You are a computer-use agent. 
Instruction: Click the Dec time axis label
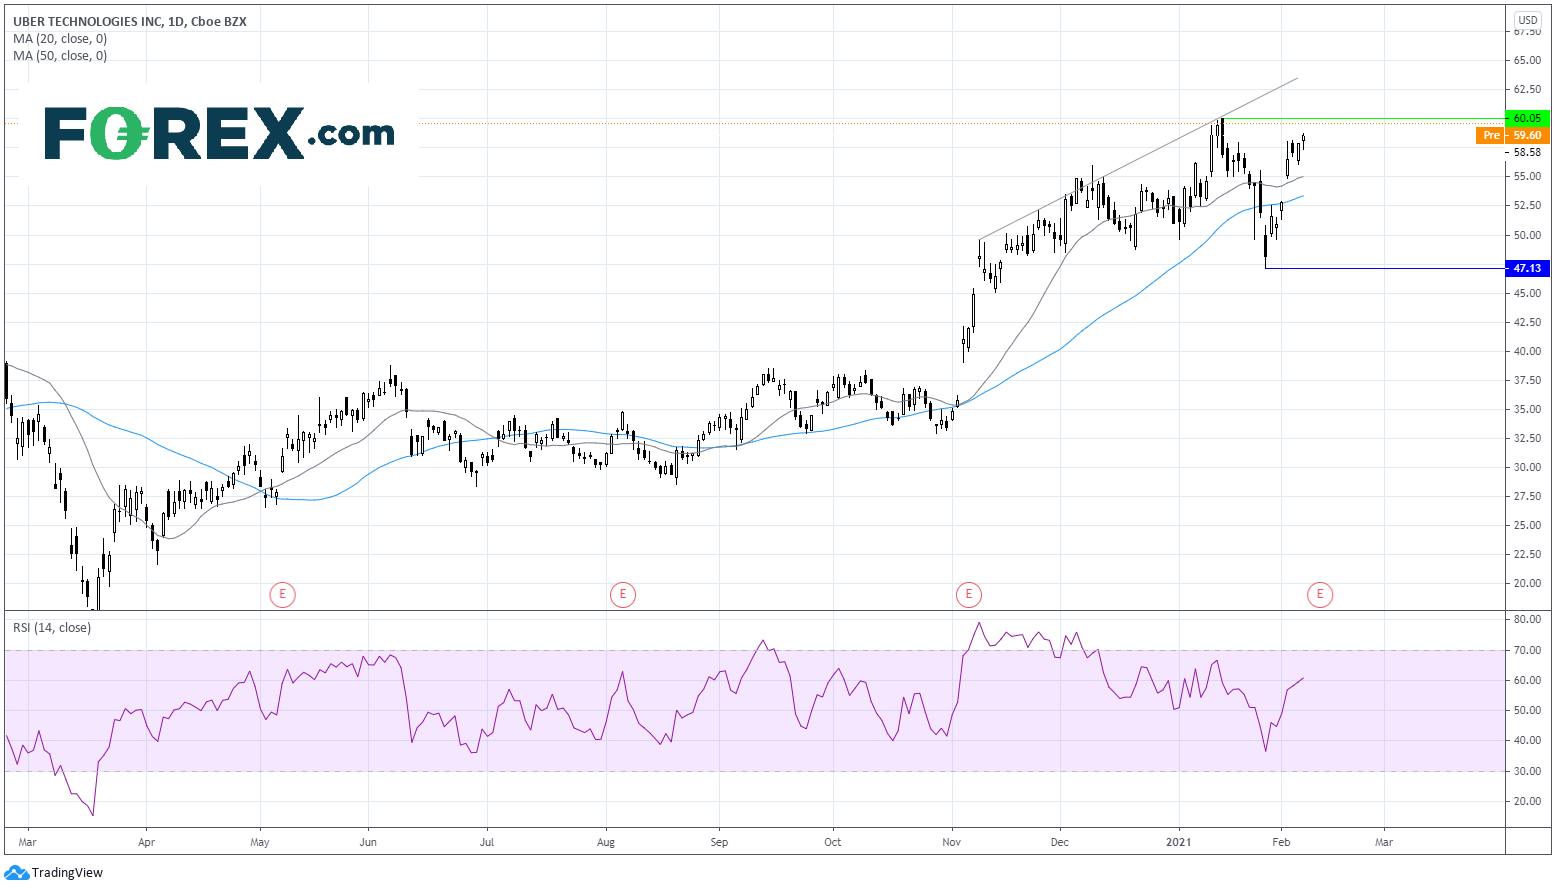coord(1060,842)
